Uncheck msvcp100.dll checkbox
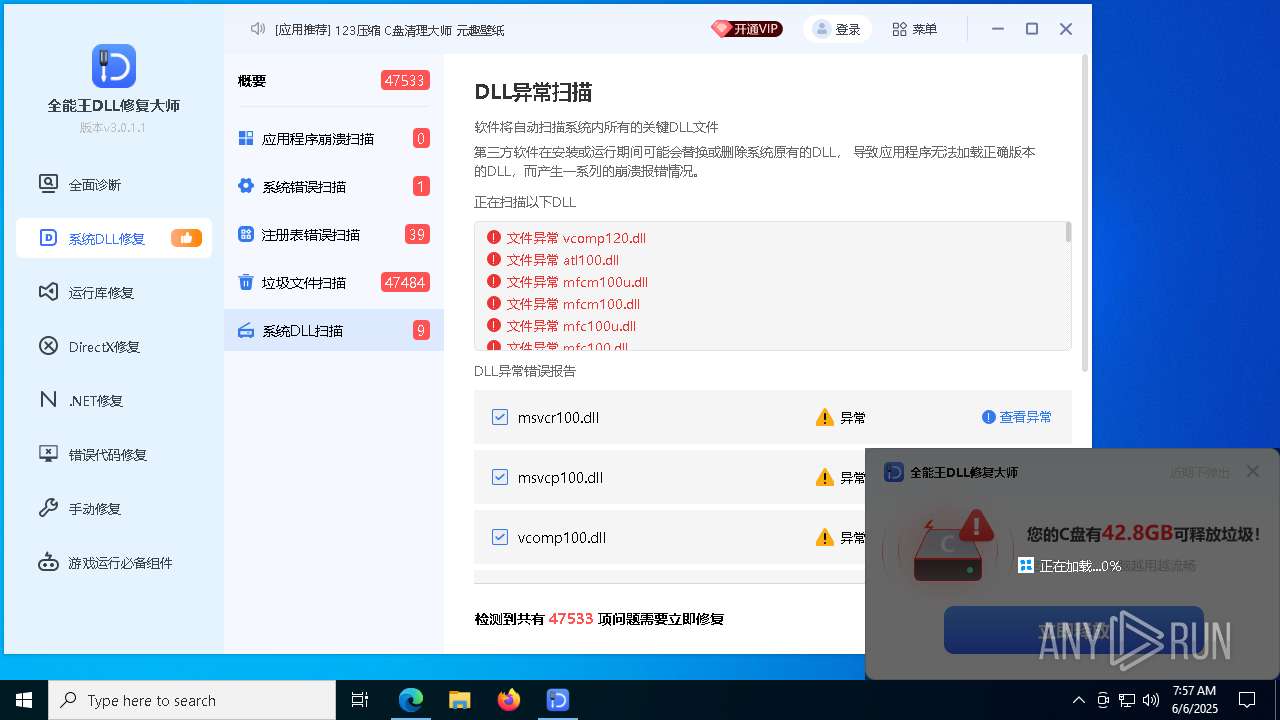 500,477
